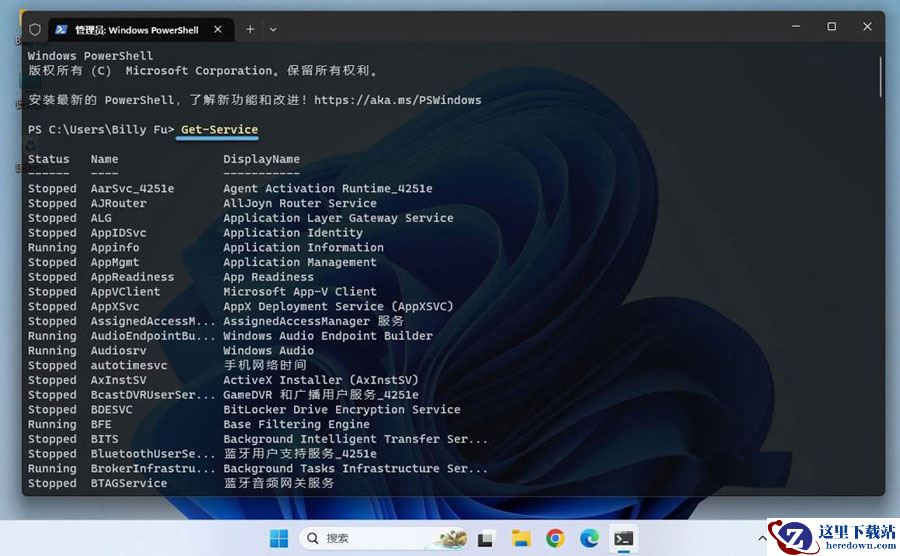Open a new tab with the plus button
900x556 pixels.
coord(250,29)
